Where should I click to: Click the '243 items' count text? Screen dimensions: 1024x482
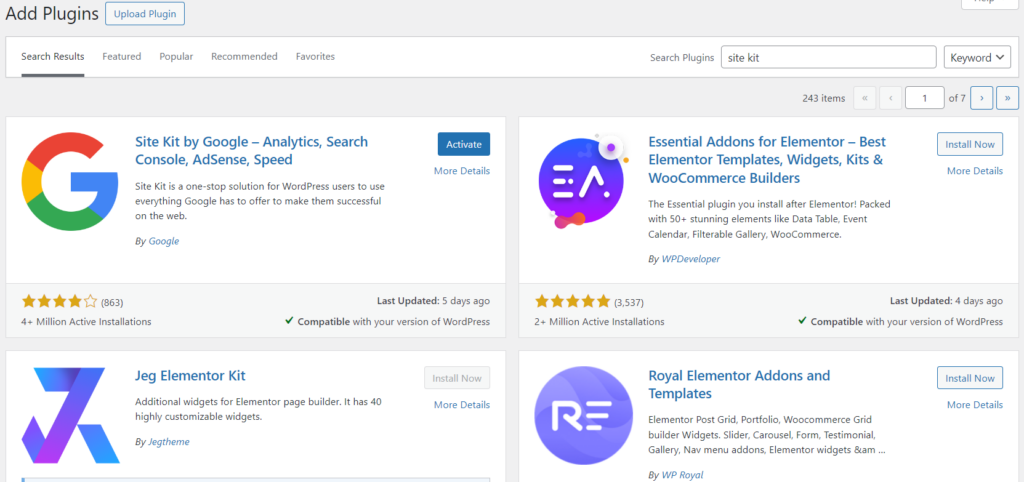(x=824, y=98)
